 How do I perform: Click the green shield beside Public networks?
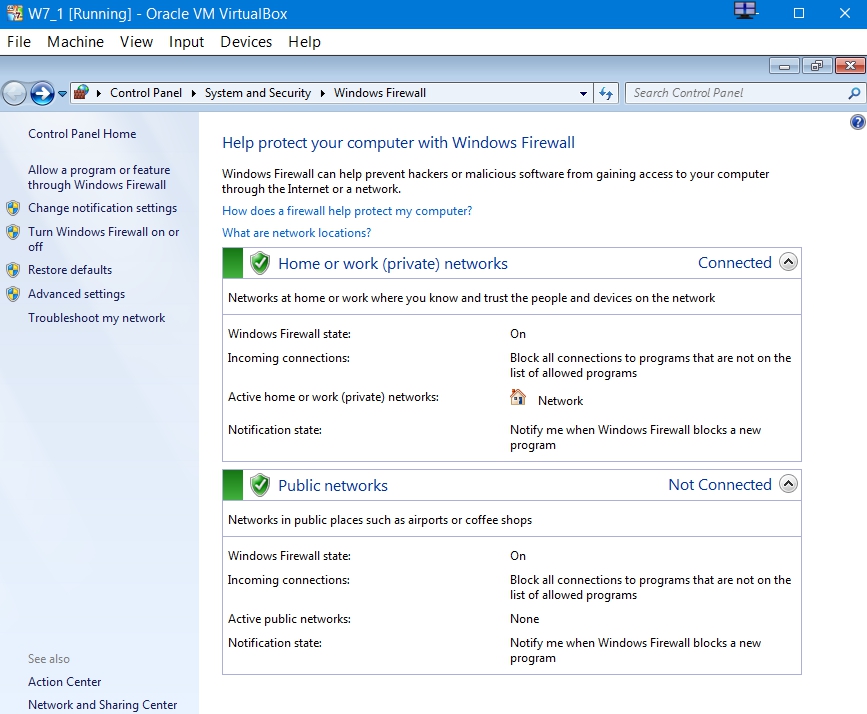(x=259, y=485)
